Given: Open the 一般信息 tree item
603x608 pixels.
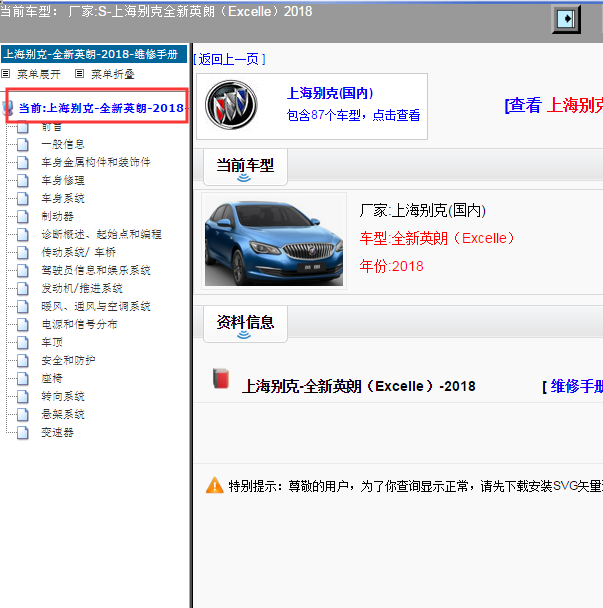Looking at the screenshot, I should [63, 144].
